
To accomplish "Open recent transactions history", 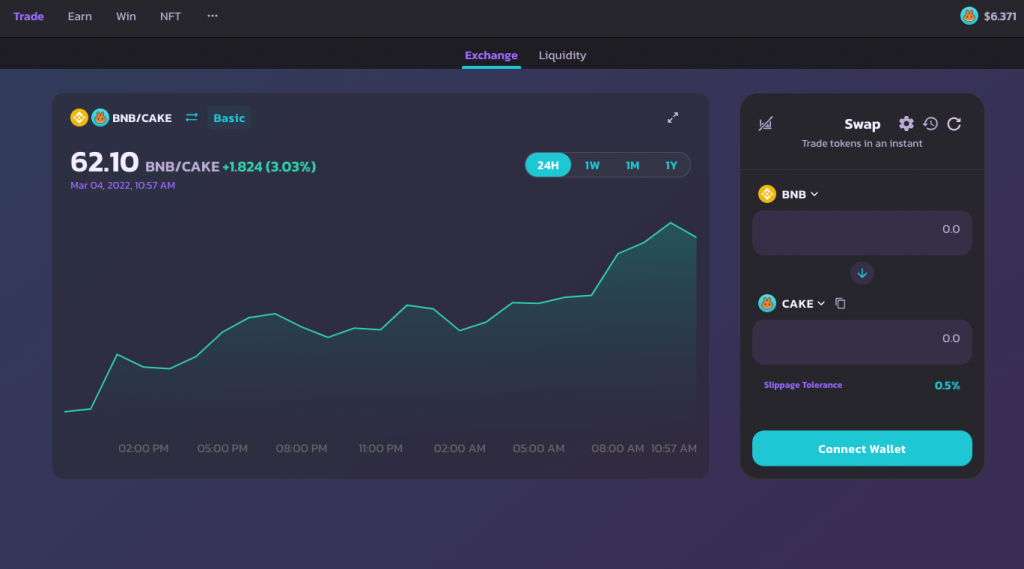I will pyautogui.click(x=931, y=123).
